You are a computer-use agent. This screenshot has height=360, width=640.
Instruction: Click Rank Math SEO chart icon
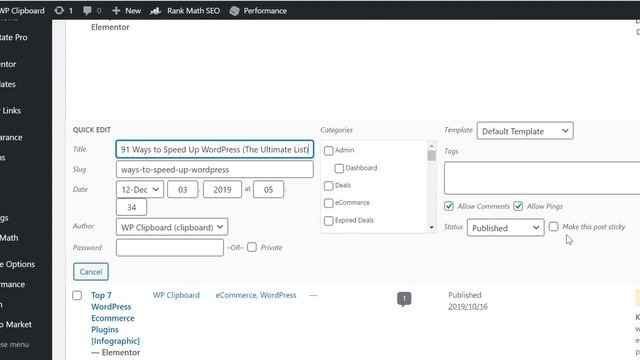155,11
